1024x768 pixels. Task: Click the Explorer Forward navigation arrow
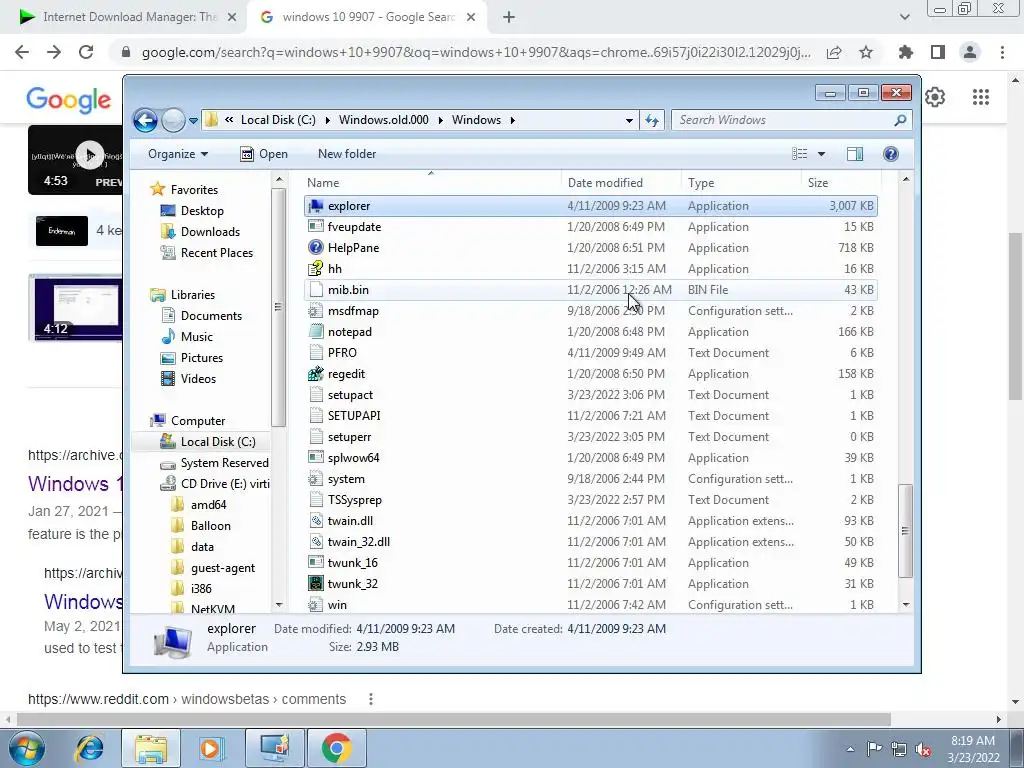tap(172, 120)
